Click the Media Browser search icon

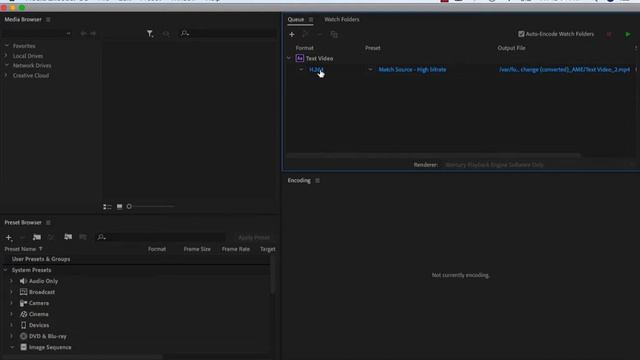[184, 33]
